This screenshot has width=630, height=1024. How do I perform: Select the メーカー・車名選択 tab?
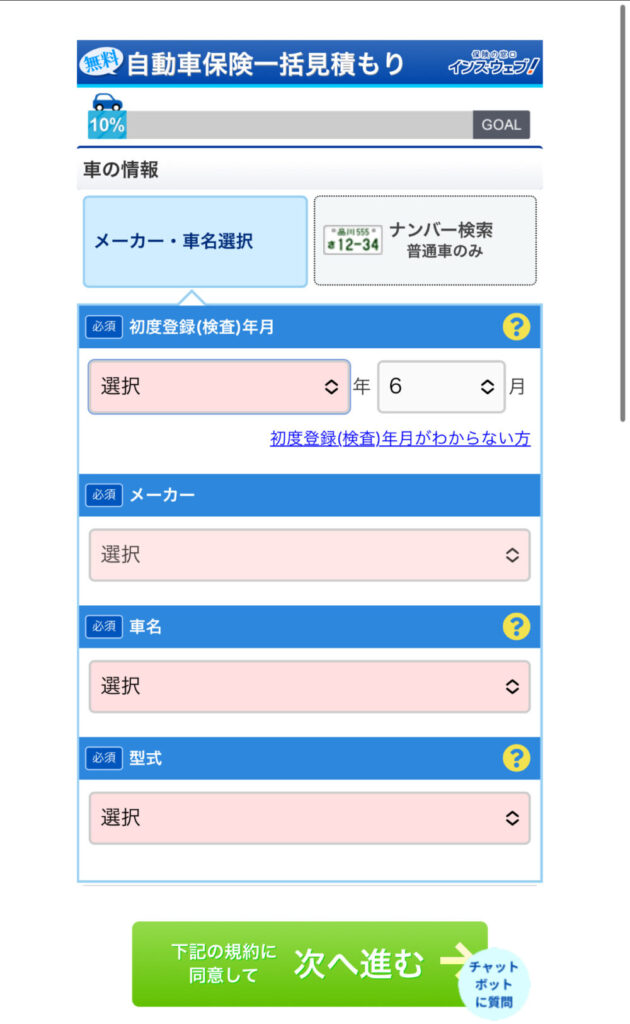tap(195, 241)
